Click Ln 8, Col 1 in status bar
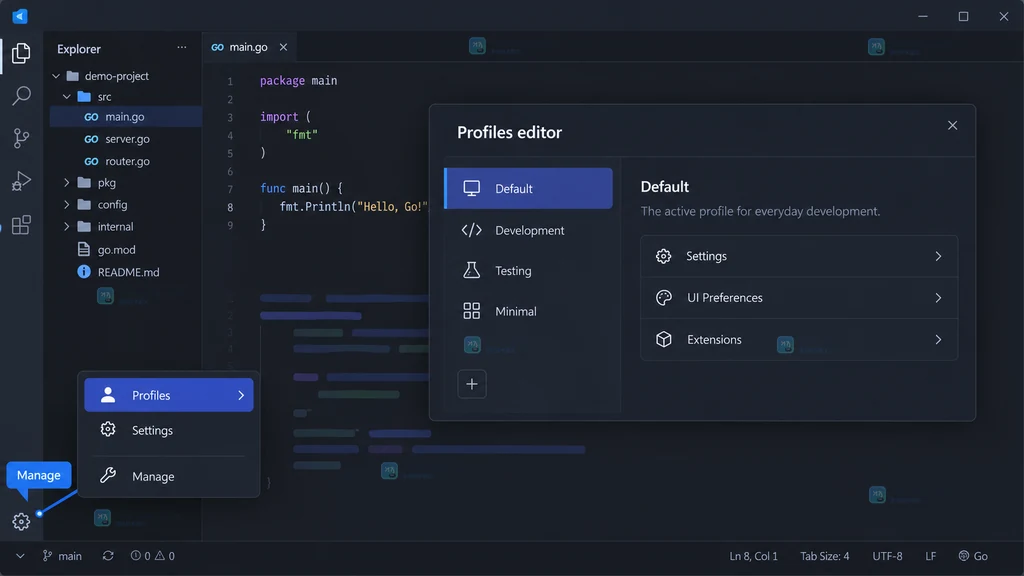1024x576 pixels. tap(754, 556)
